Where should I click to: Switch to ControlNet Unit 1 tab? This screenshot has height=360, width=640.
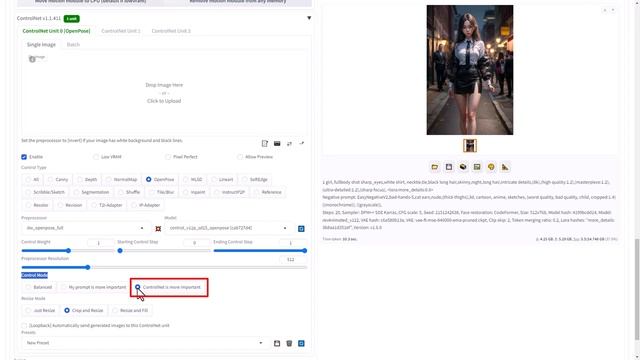[121, 31]
